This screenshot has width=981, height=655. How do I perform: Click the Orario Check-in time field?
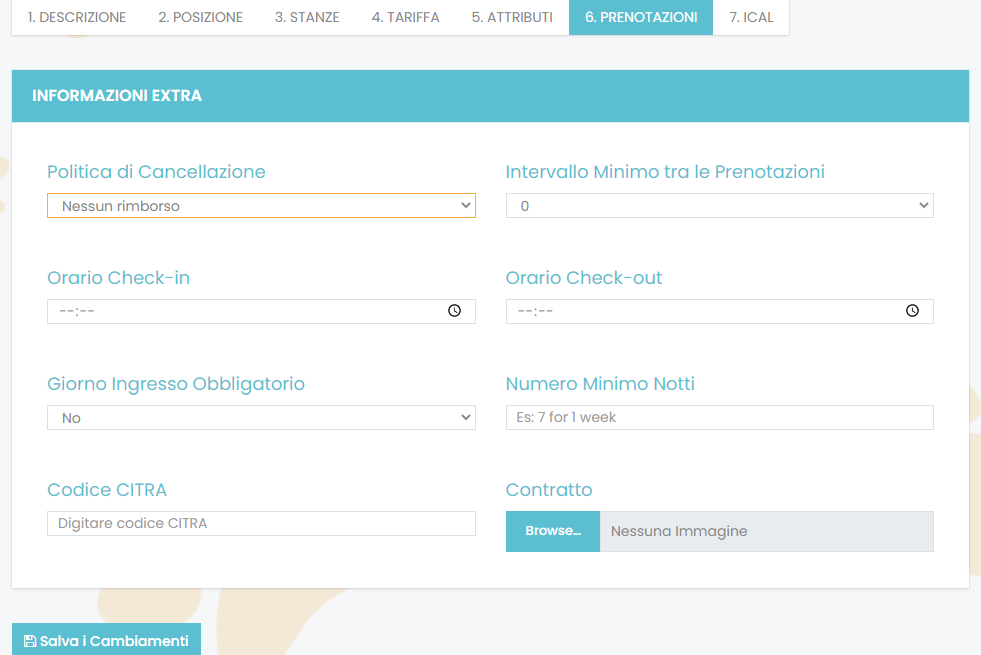240,311
